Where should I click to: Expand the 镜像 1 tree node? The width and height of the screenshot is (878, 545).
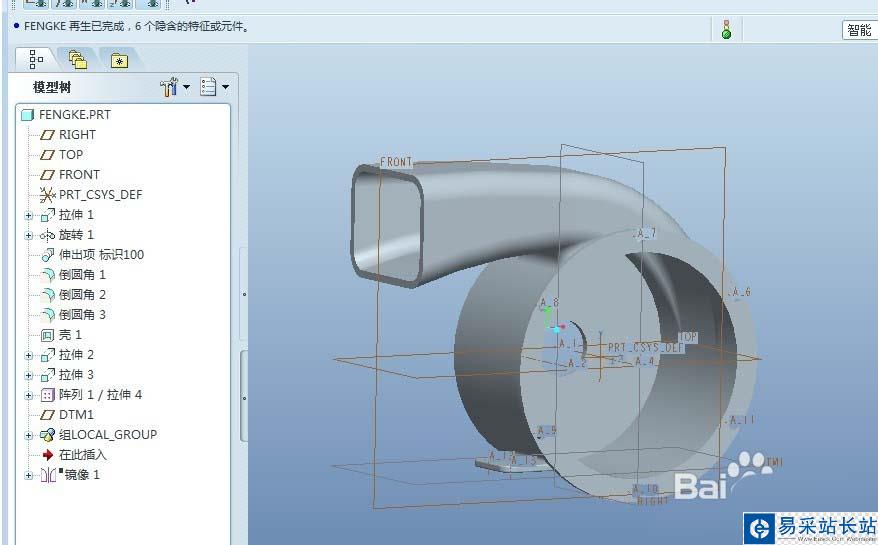tap(29, 476)
